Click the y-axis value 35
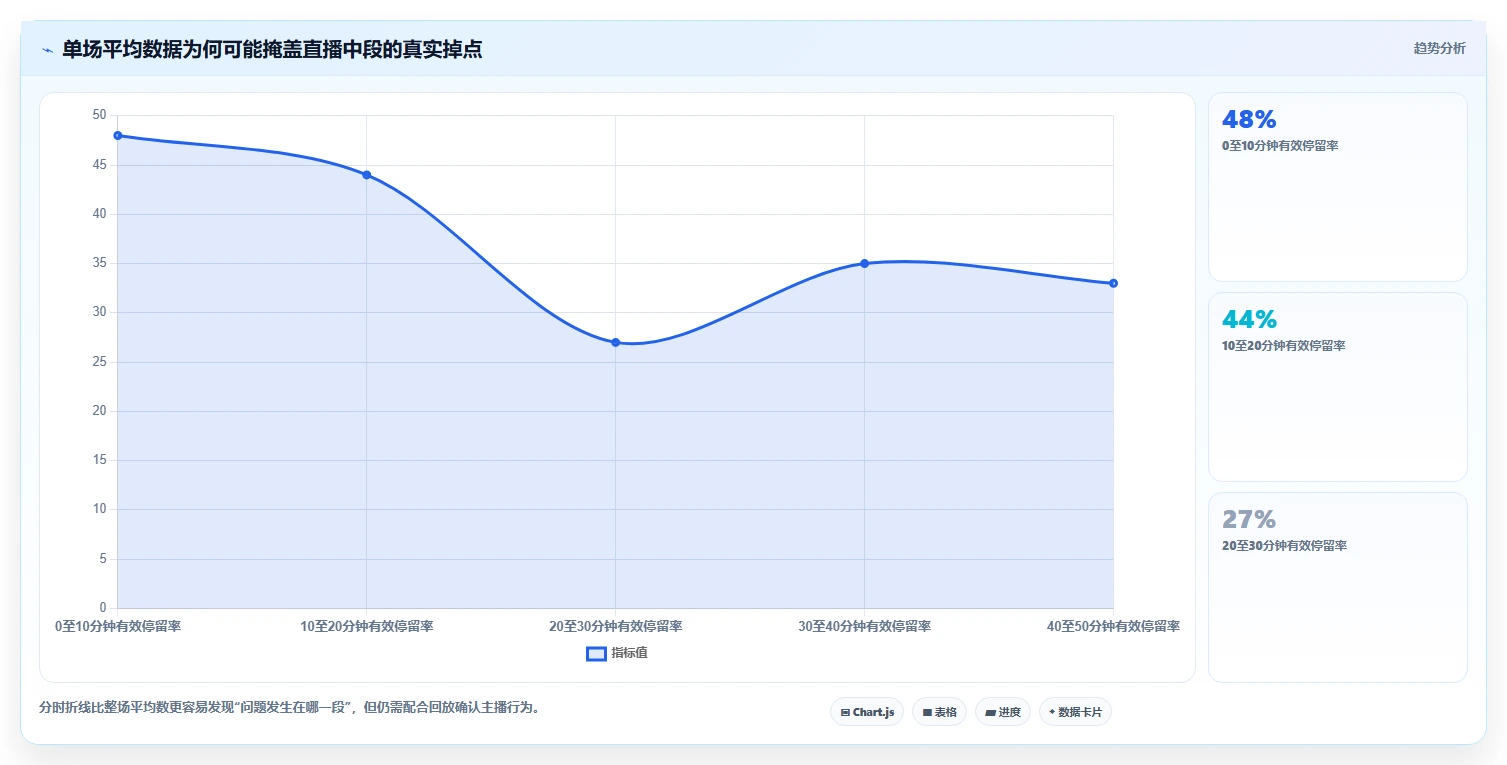This screenshot has height=765, width=1507. point(99,263)
